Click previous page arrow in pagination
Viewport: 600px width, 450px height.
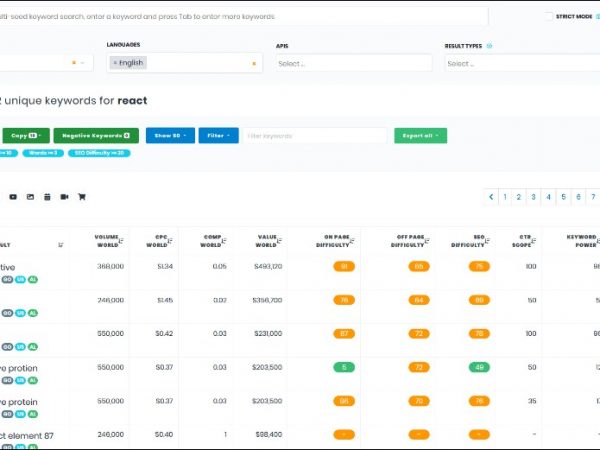[x=491, y=197]
